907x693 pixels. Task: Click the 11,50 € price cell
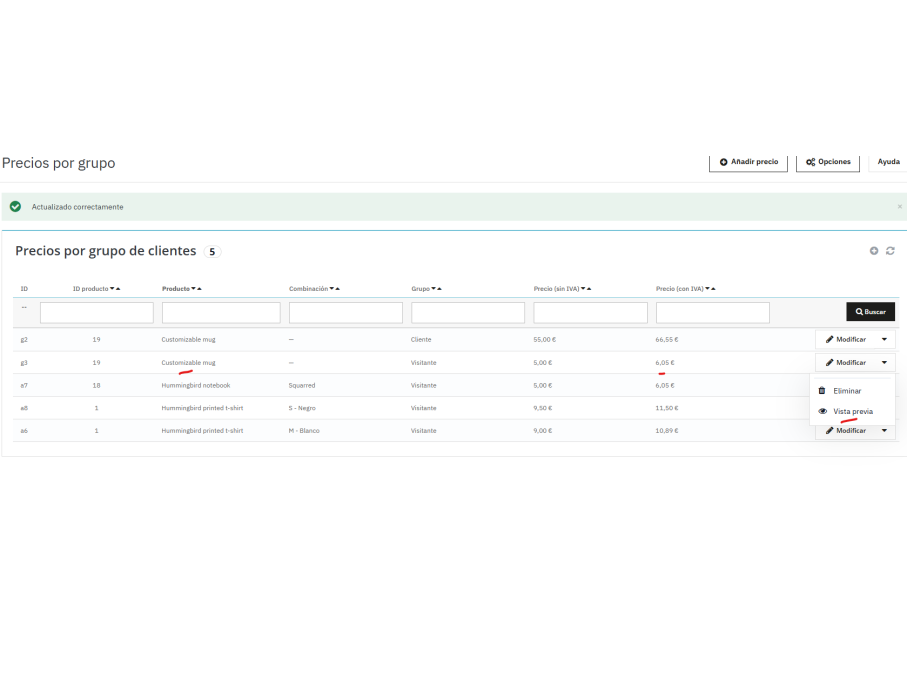pos(667,408)
